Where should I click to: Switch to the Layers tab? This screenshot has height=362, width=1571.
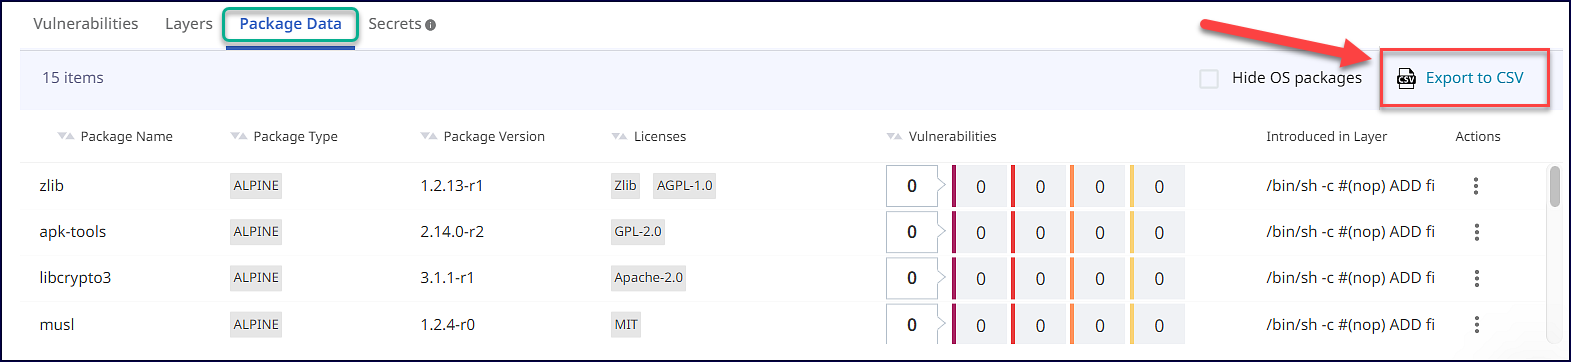(x=189, y=23)
